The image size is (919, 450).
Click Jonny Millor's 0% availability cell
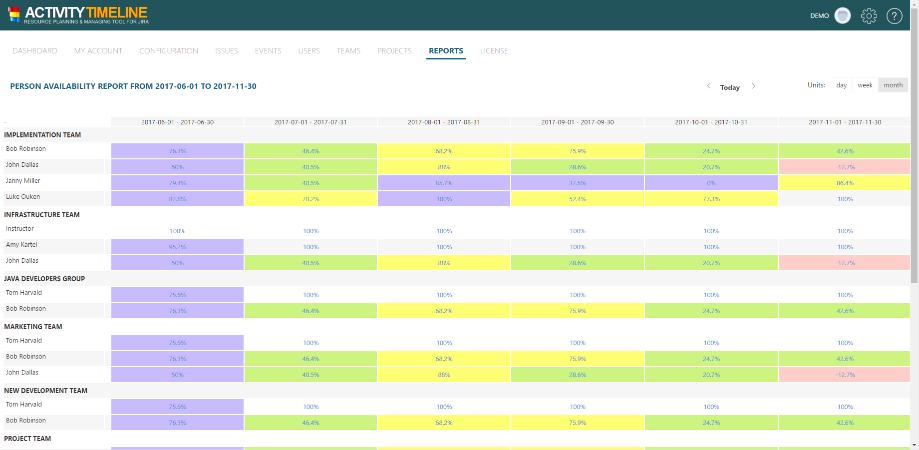[711, 183]
